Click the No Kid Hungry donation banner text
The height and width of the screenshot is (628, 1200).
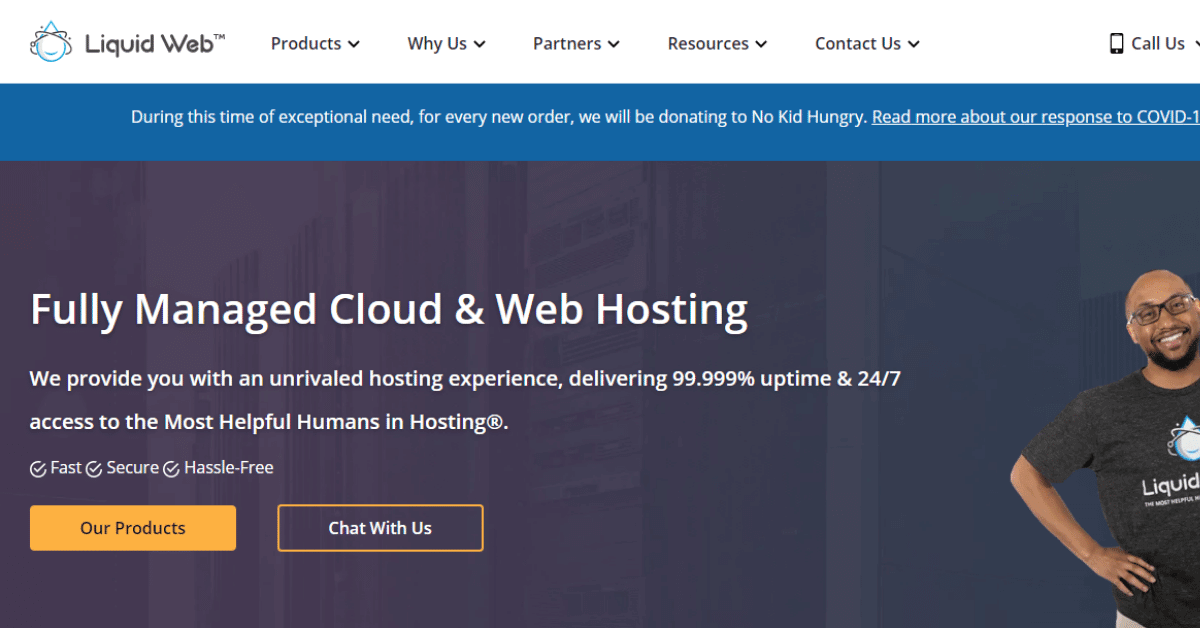pyautogui.click(x=498, y=117)
